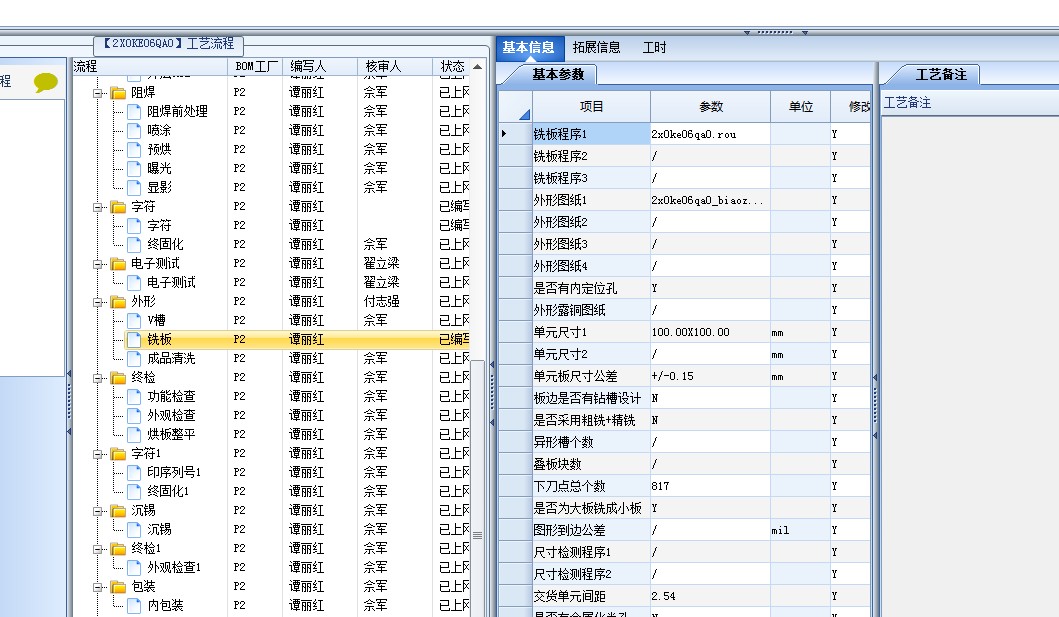Image resolution: width=1059 pixels, height=617 pixels.
Task: Collapse the 字符1 tree node
Action: pyautogui.click(x=98, y=454)
